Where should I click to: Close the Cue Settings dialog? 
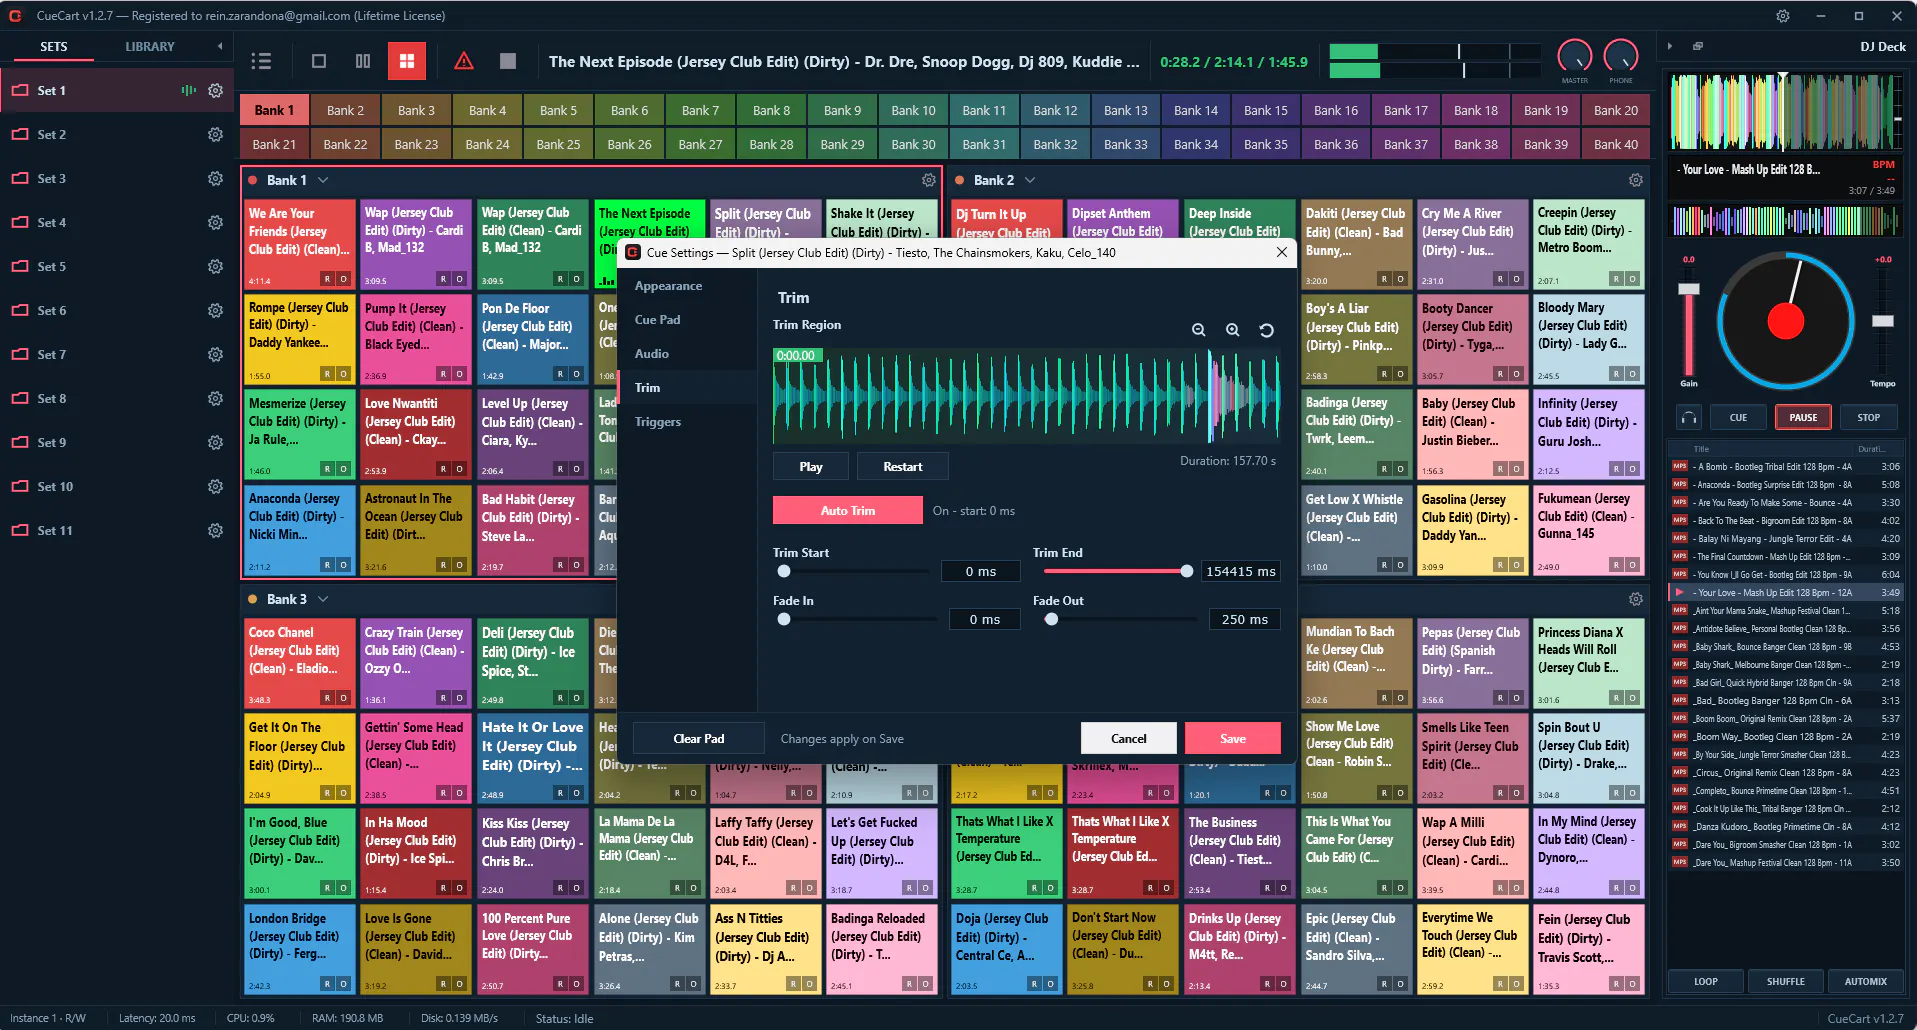[1282, 252]
